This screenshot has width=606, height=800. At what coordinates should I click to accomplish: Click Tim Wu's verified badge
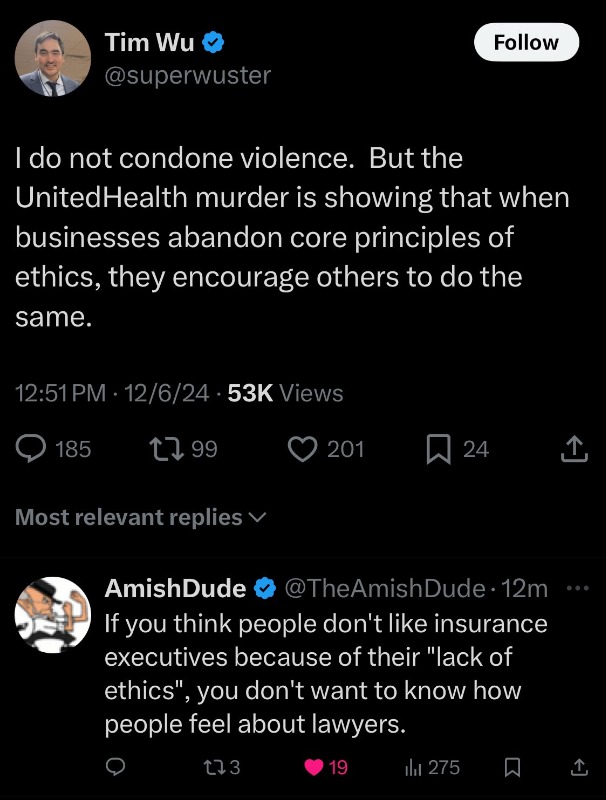click(214, 42)
